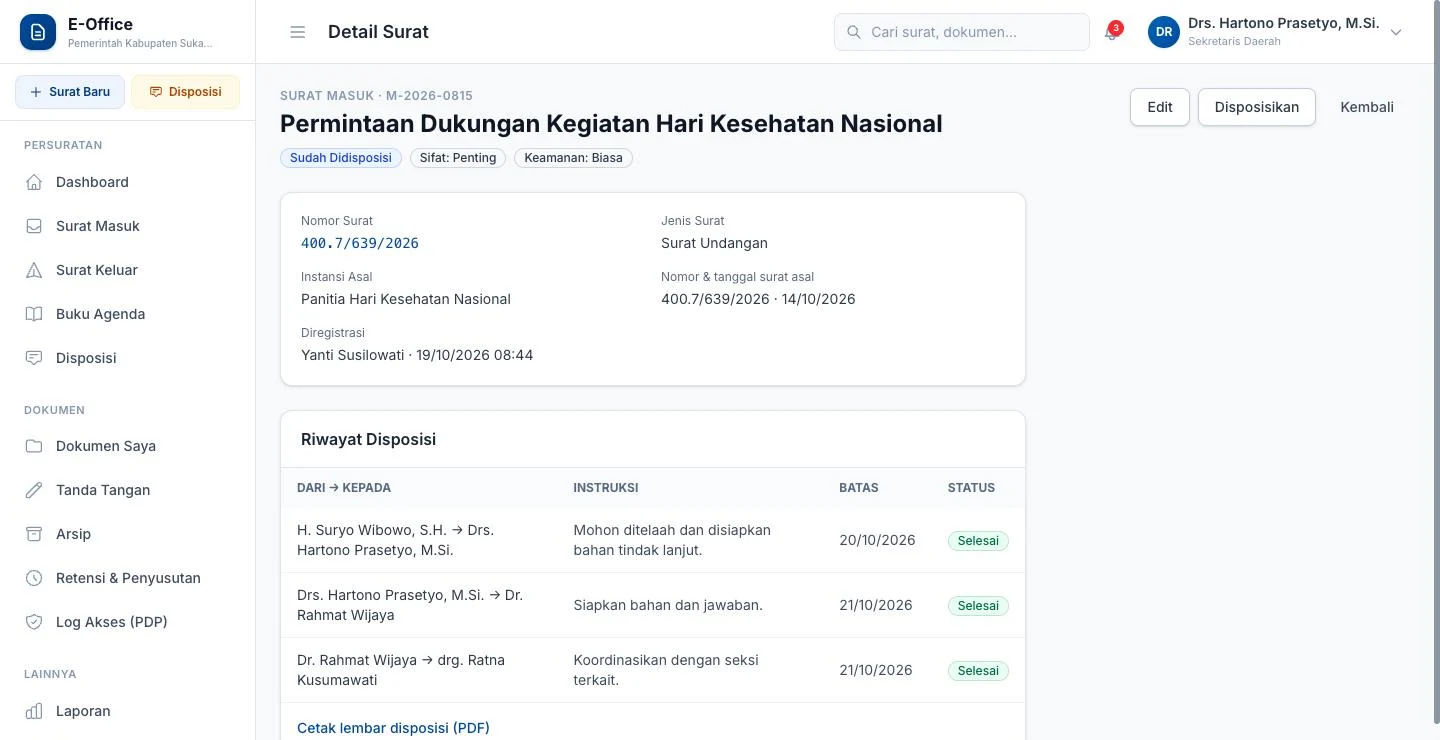Click 'Panitia Hari Kesehatan Nasional' value
The width and height of the screenshot is (1440, 740).
coord(406,299)
